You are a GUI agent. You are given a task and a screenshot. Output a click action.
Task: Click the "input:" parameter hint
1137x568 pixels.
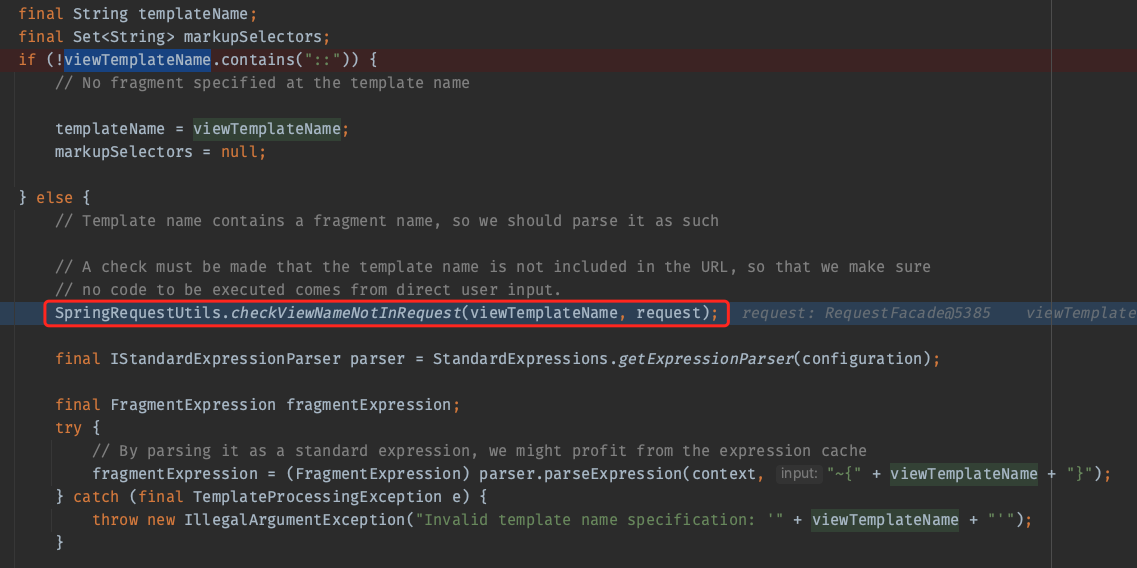click(x=799, y=474)
